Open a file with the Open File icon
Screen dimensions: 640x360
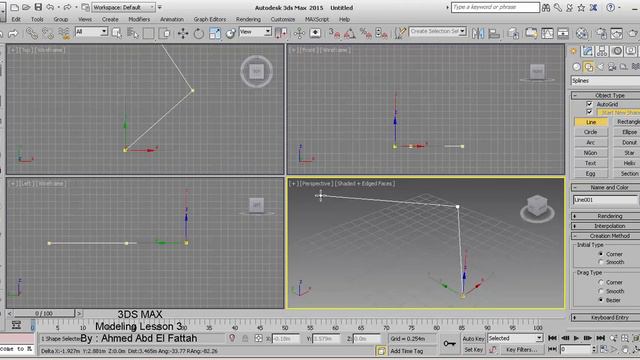click(x=26, y=7)
